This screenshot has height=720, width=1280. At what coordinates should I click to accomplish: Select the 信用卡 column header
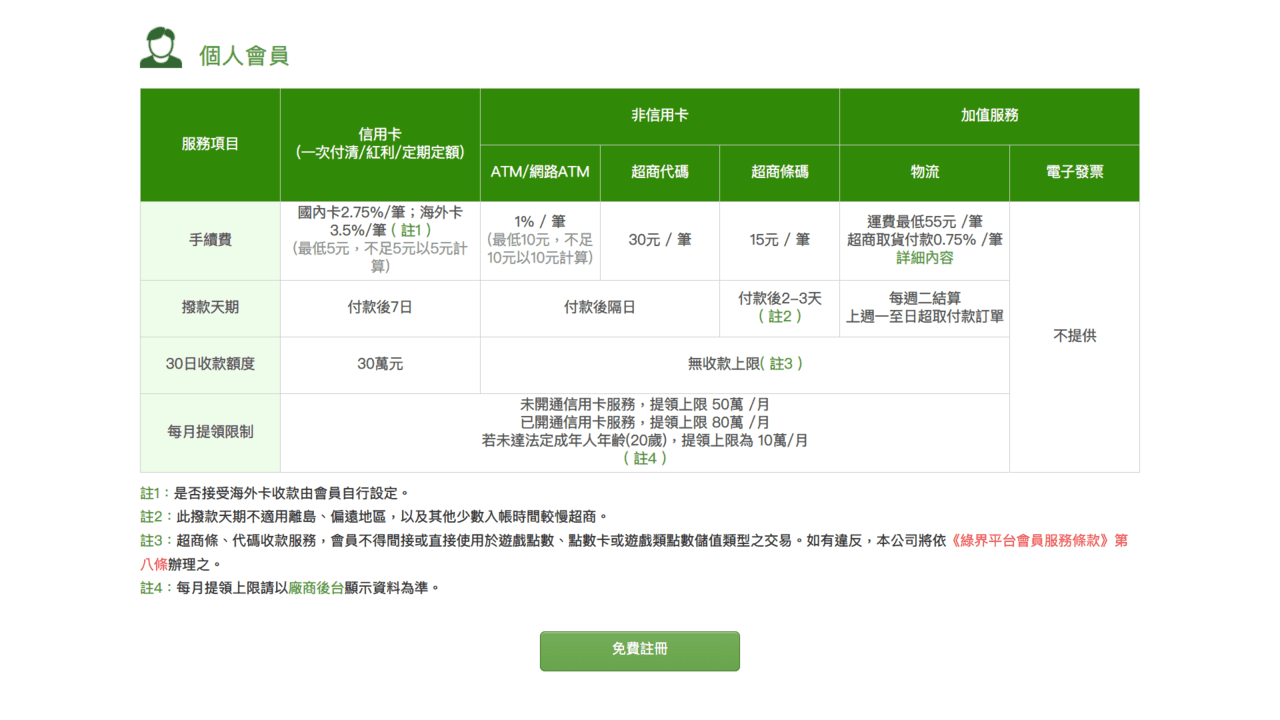380,143
